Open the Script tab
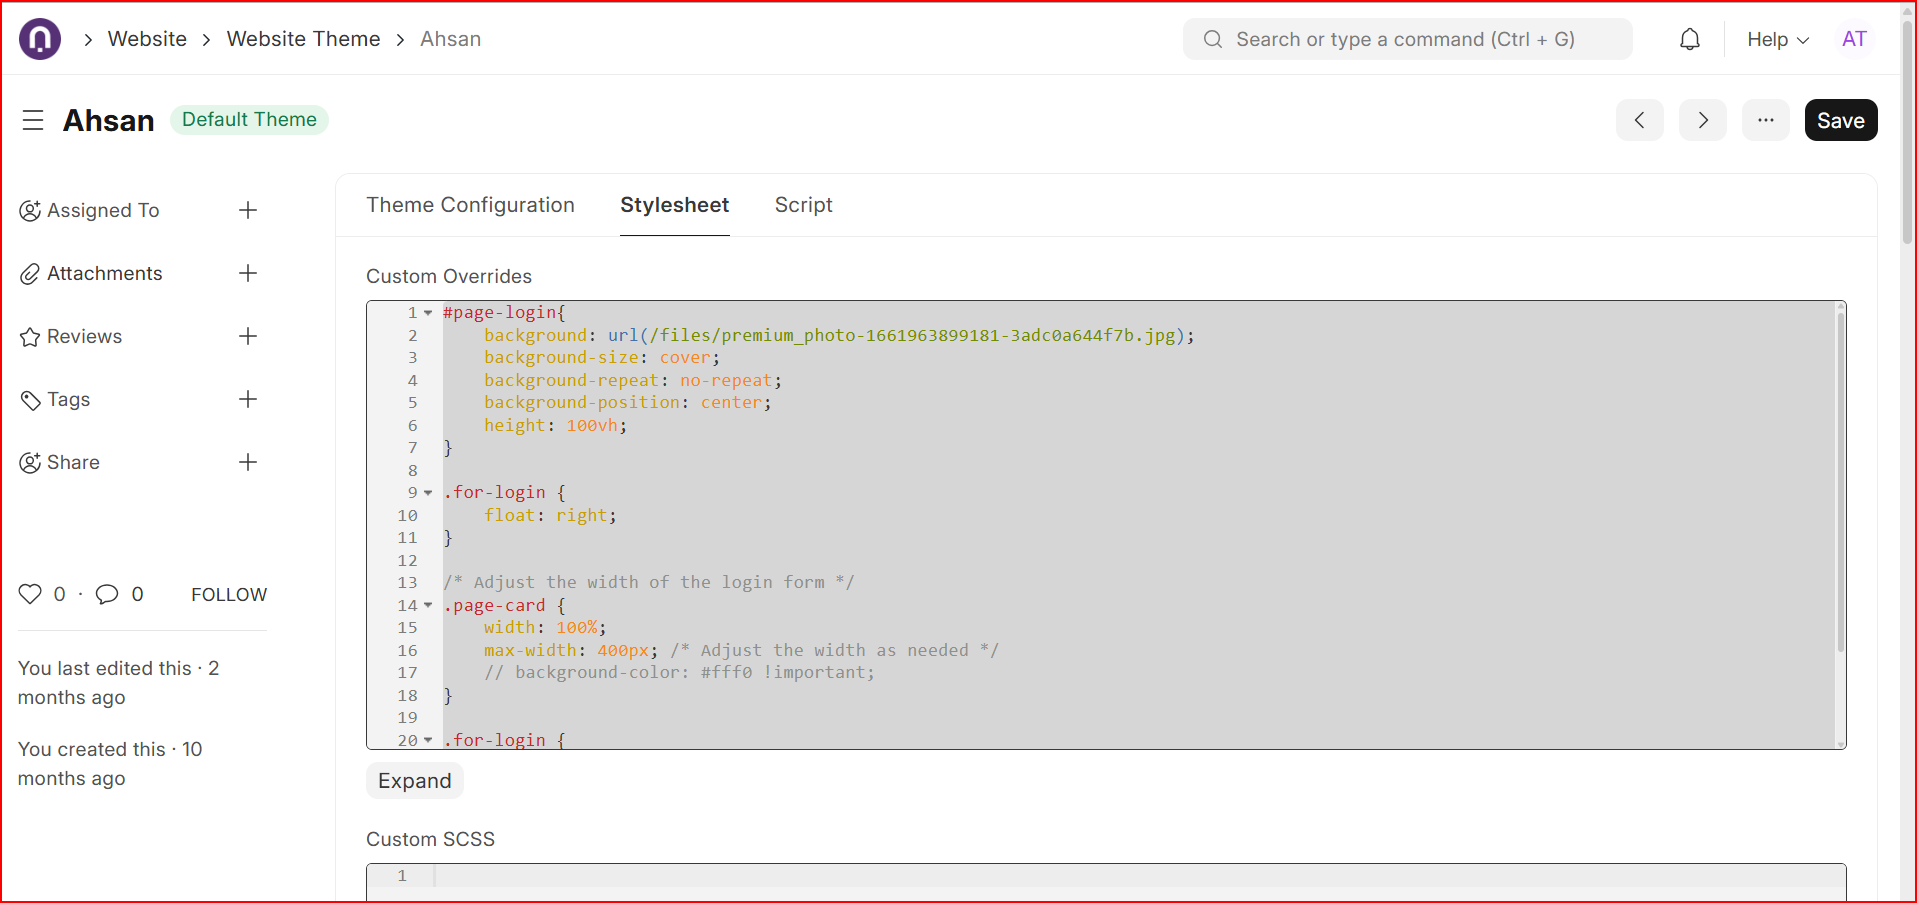 (803, 205)
